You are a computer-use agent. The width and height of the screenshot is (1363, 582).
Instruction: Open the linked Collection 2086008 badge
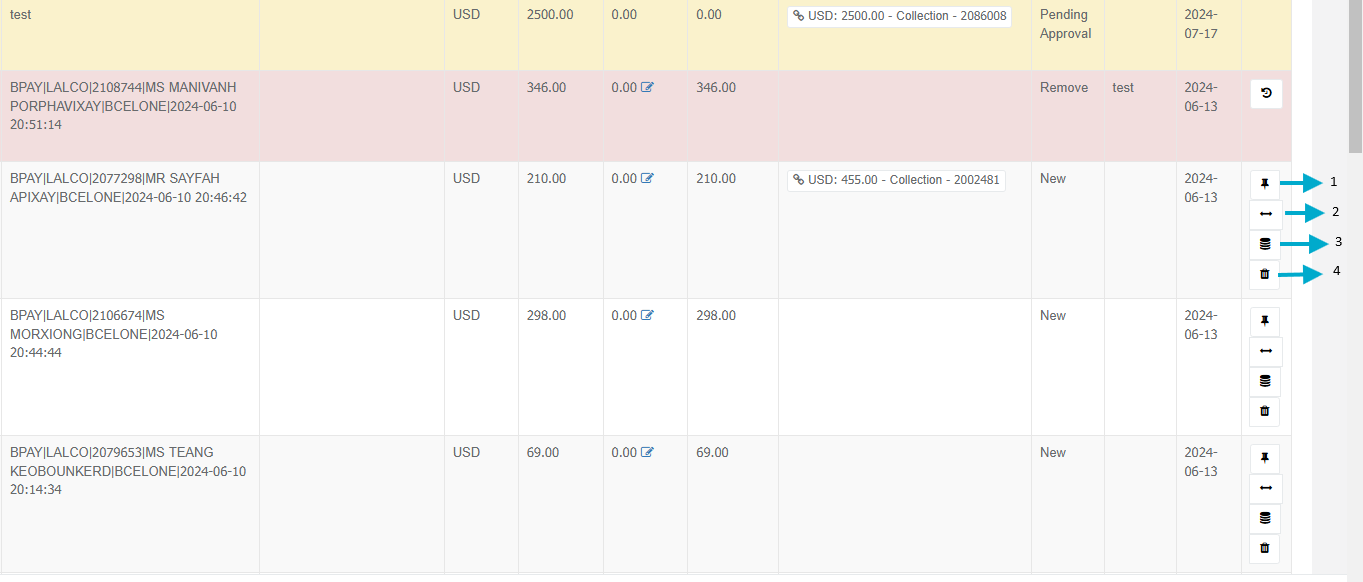tap(899, 17)
